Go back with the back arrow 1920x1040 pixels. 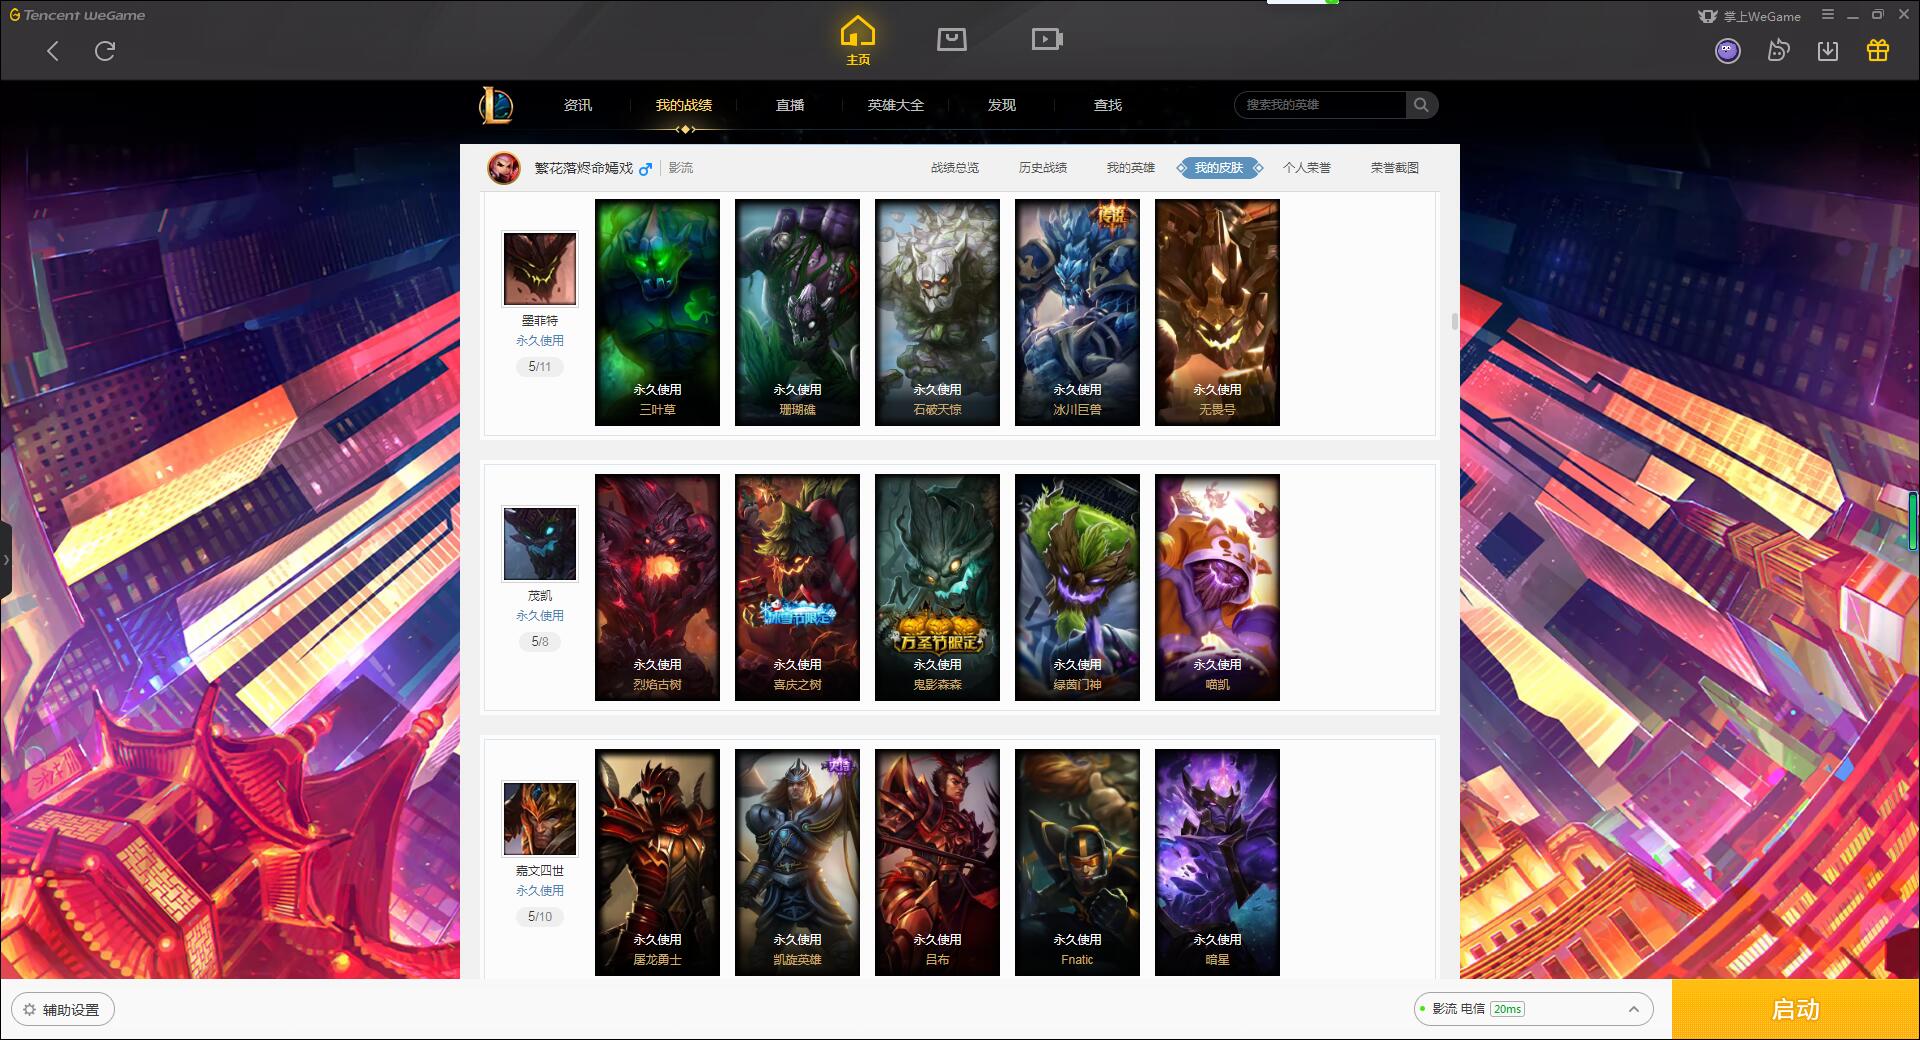53,51
